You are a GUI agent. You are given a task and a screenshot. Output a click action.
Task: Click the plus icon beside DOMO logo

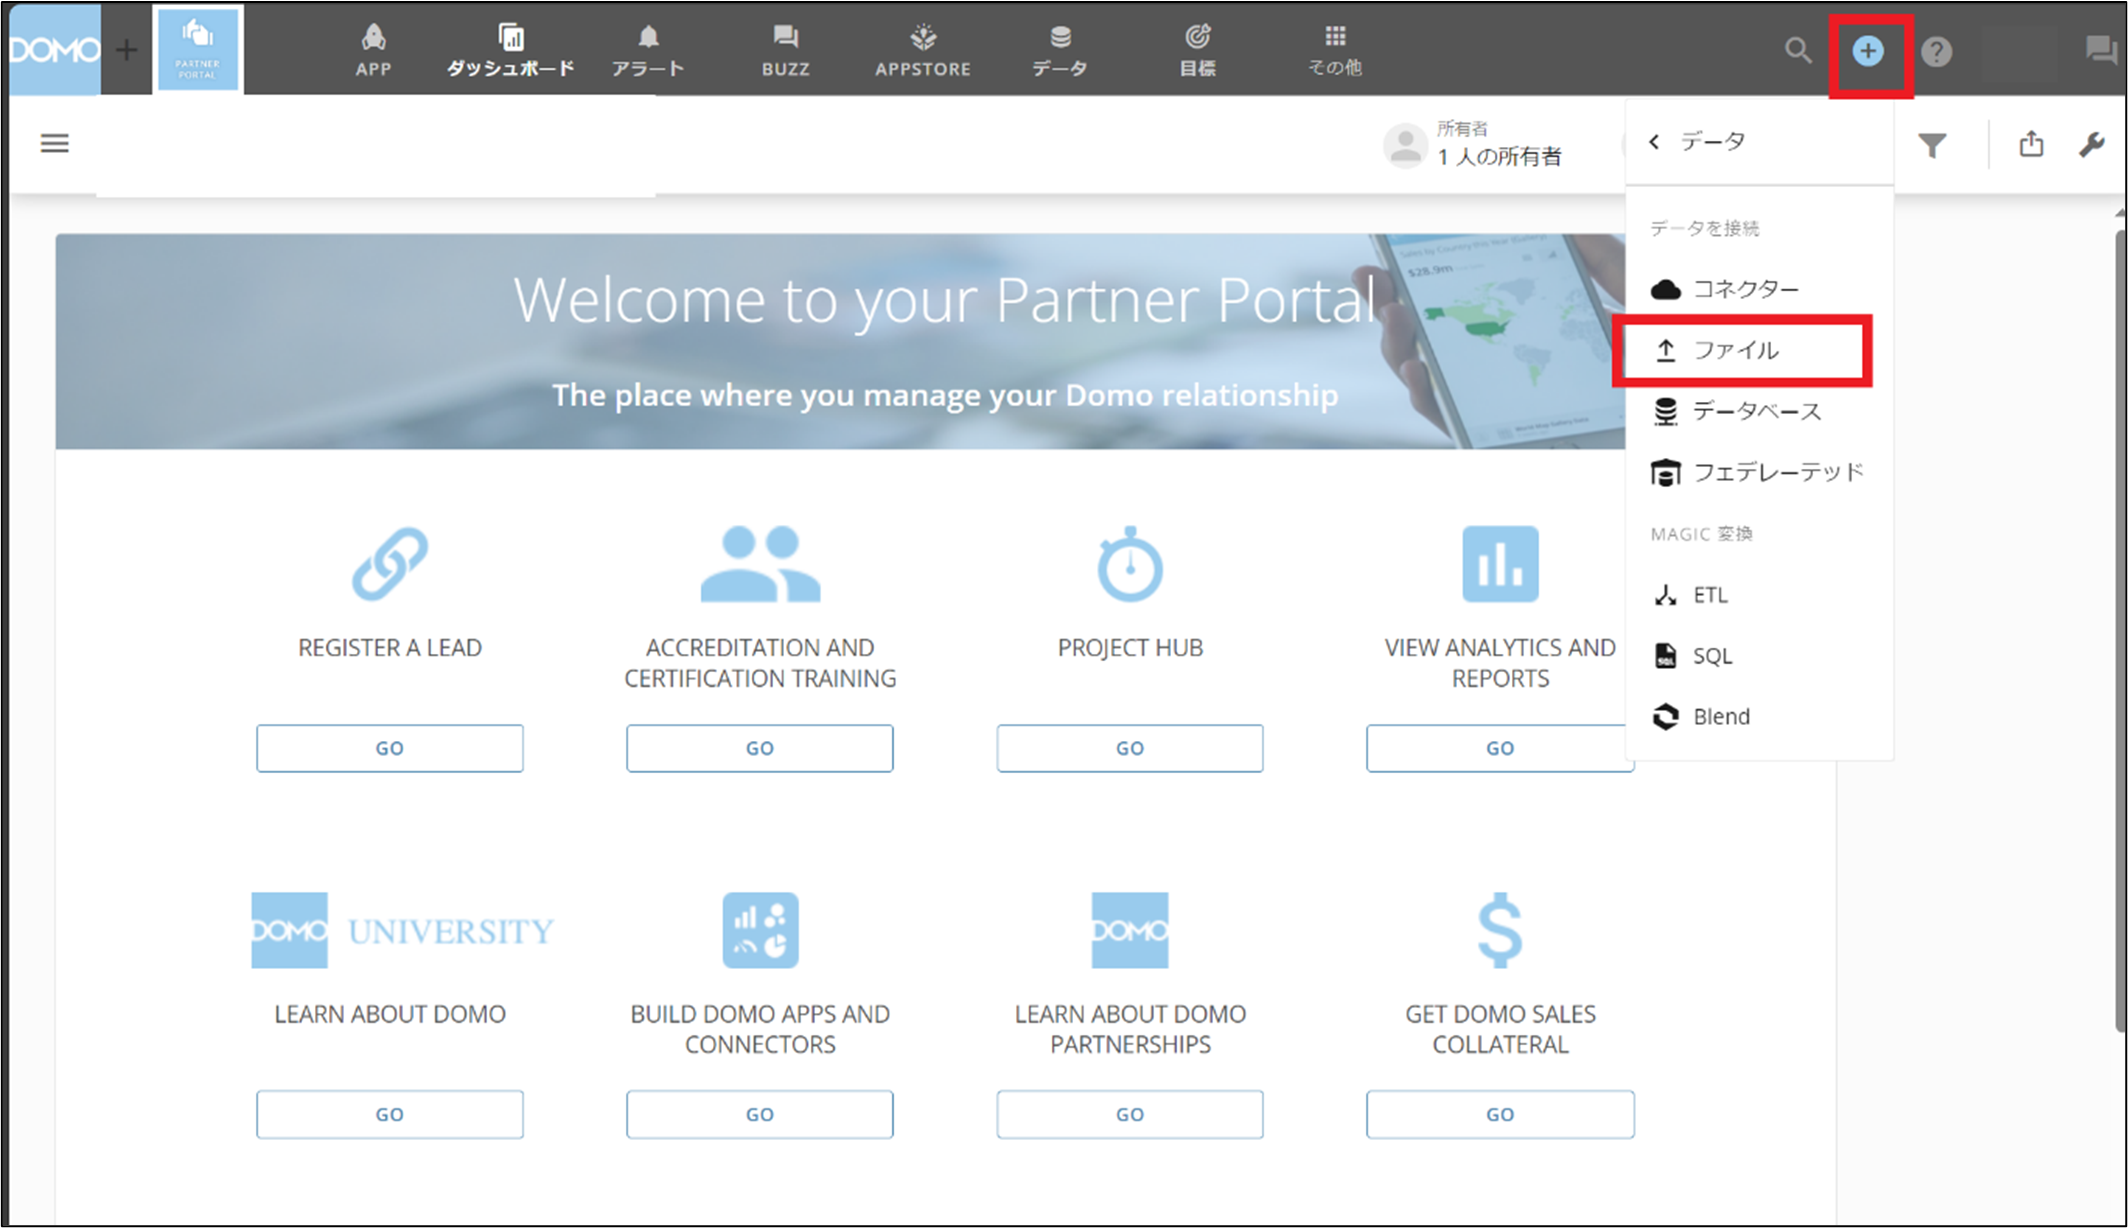coord(126,49)
